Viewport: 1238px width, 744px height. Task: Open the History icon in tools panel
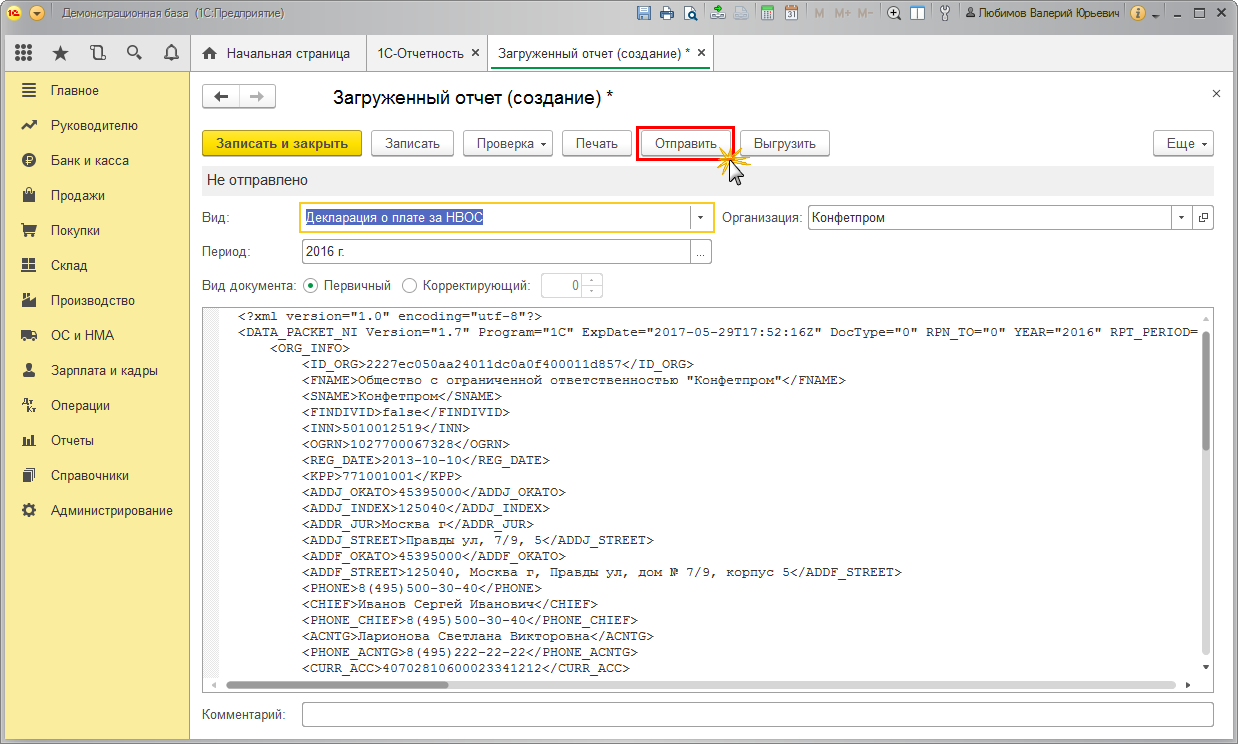click(x=97, y=53)
